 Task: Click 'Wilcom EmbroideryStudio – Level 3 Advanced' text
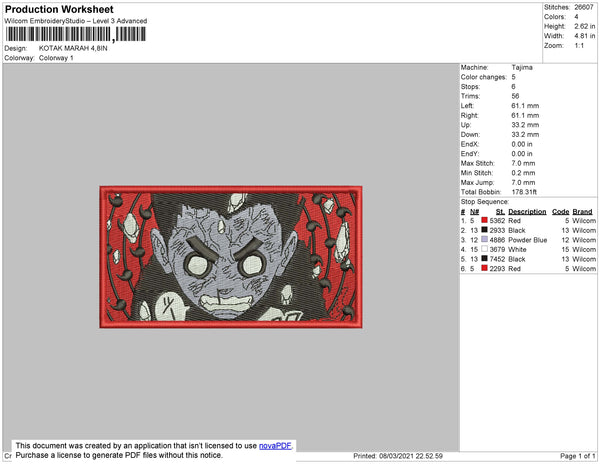[76, 21]
